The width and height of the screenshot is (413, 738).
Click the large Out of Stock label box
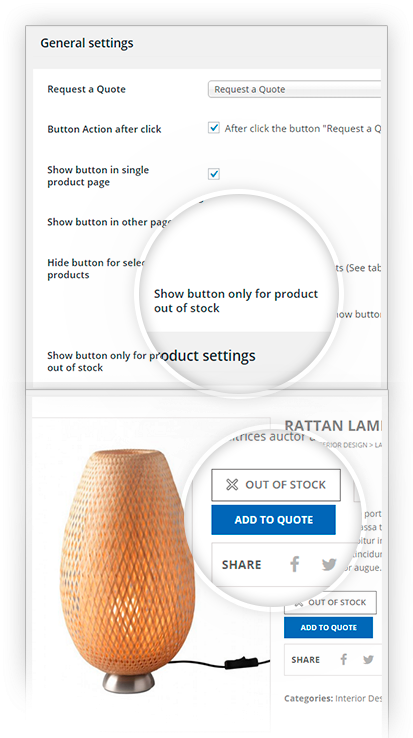[x=276, y=485]
